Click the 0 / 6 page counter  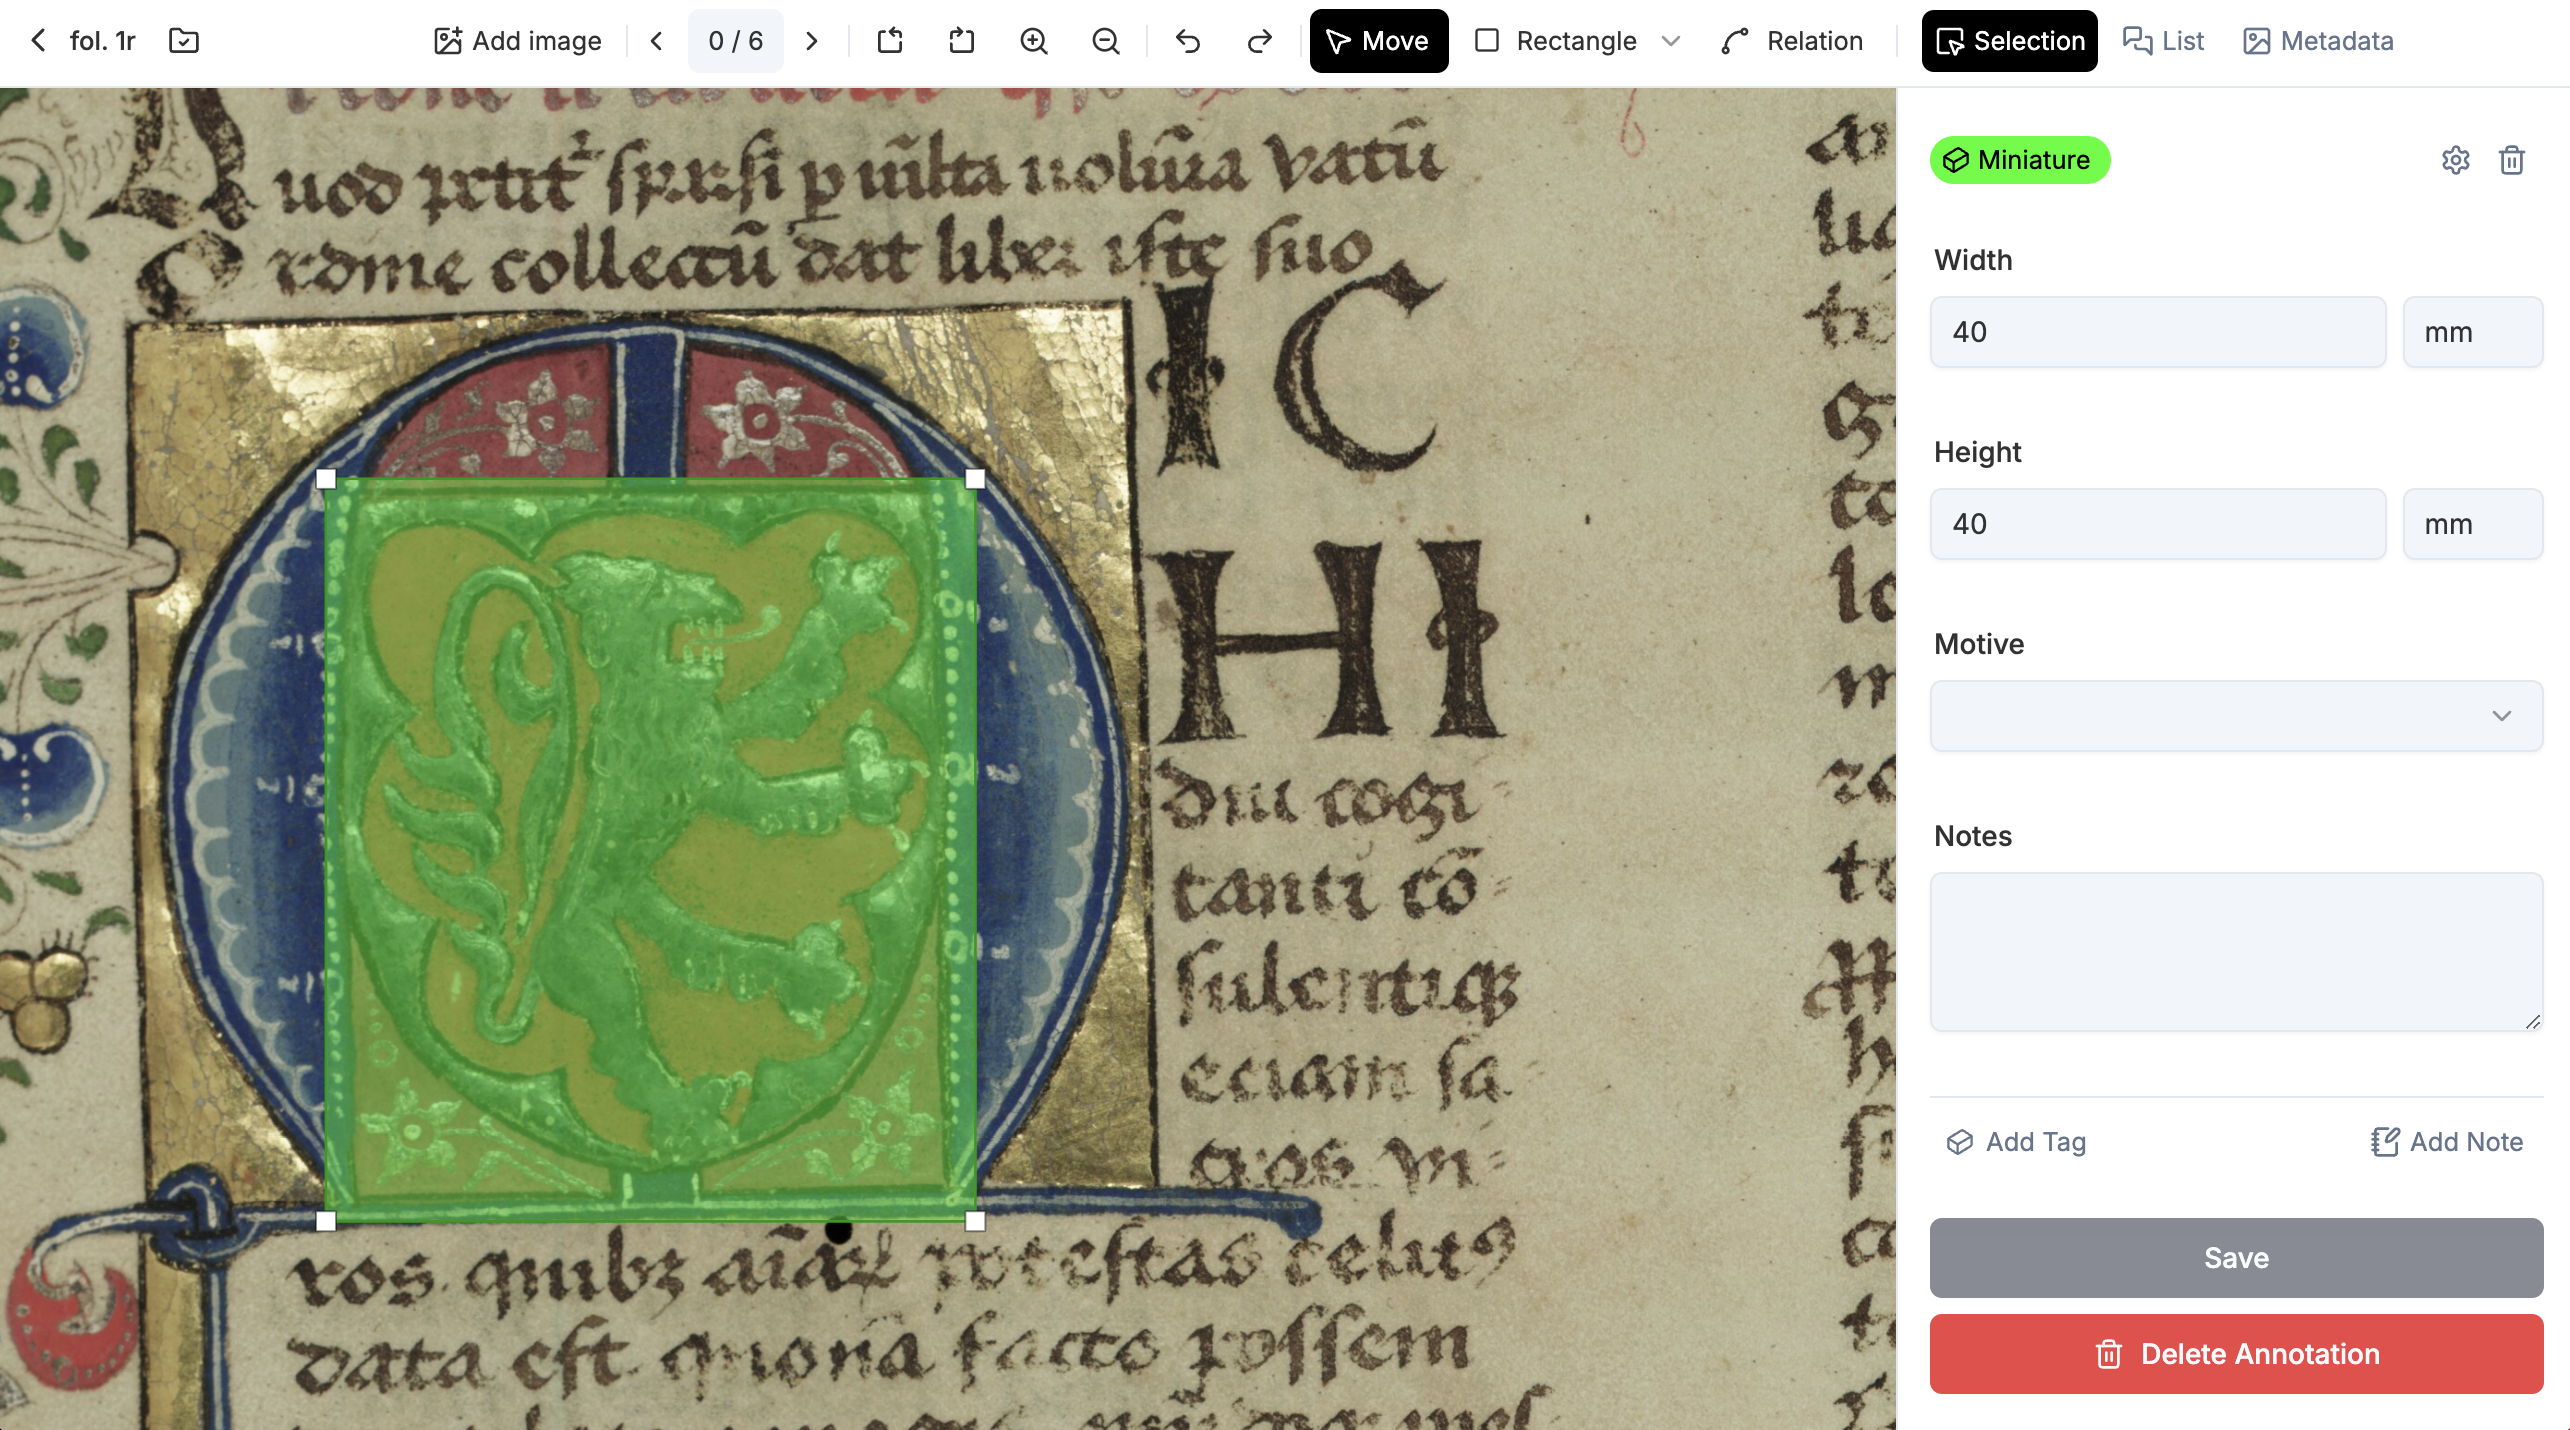click(735, 41)
